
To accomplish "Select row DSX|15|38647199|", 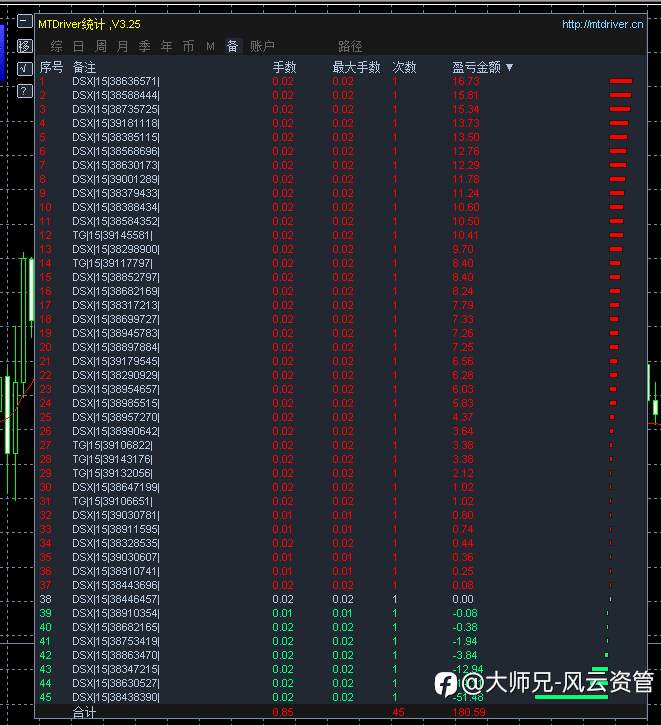I will coord(341,487).
